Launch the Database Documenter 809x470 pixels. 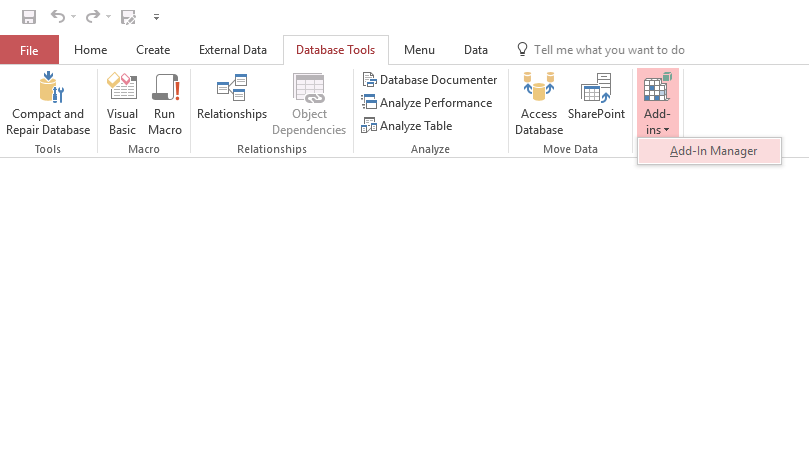[x=429, y=80]
